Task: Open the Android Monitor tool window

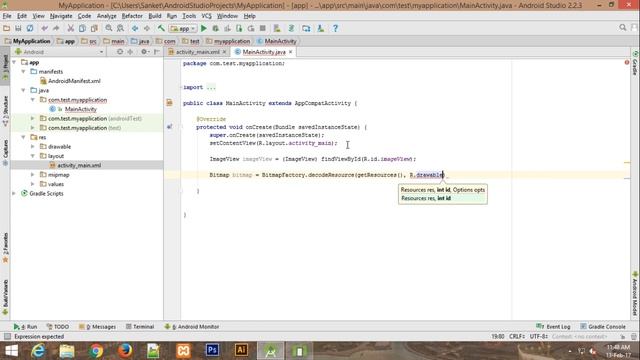Action: click(x=191, y=327)
